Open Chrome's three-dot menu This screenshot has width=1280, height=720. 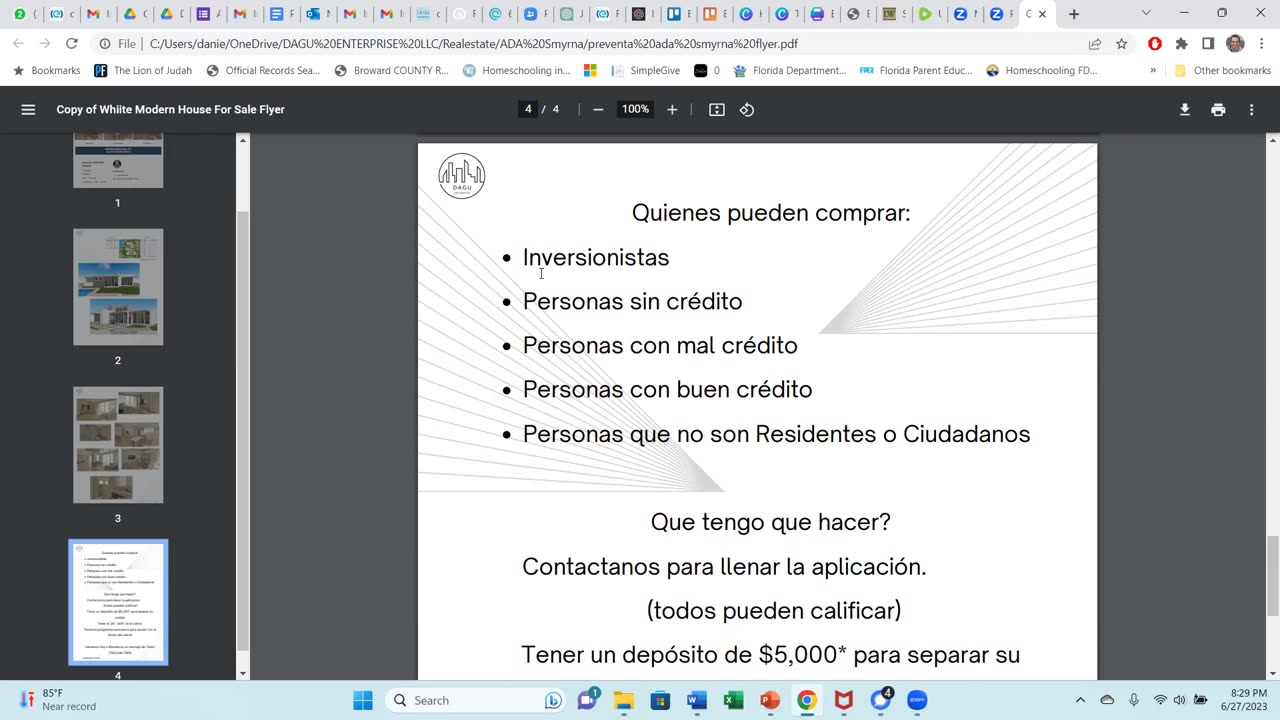(x=1262, y=44)
